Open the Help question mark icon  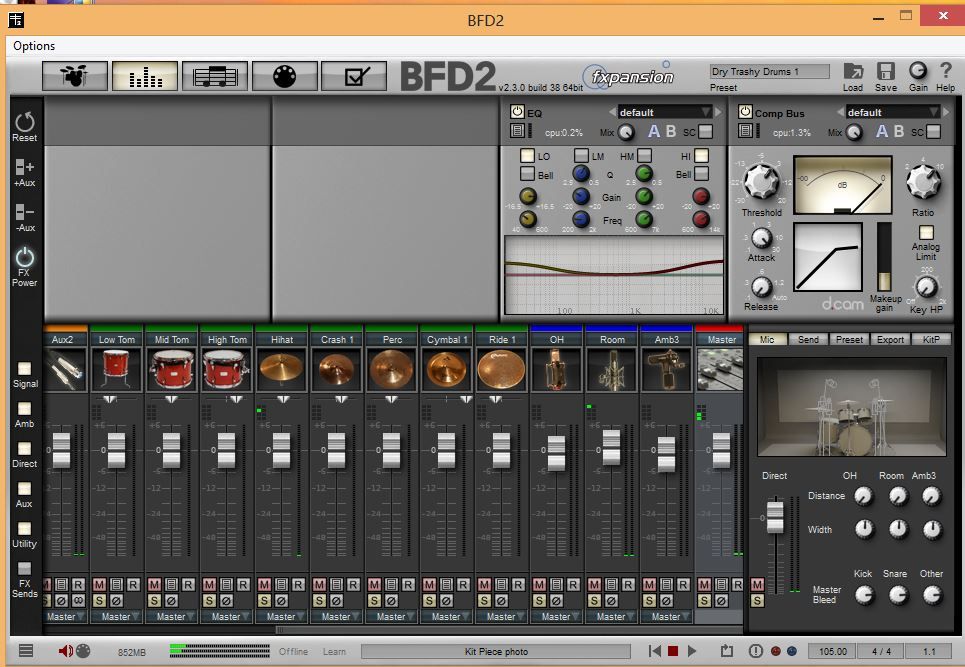[945, 71]
